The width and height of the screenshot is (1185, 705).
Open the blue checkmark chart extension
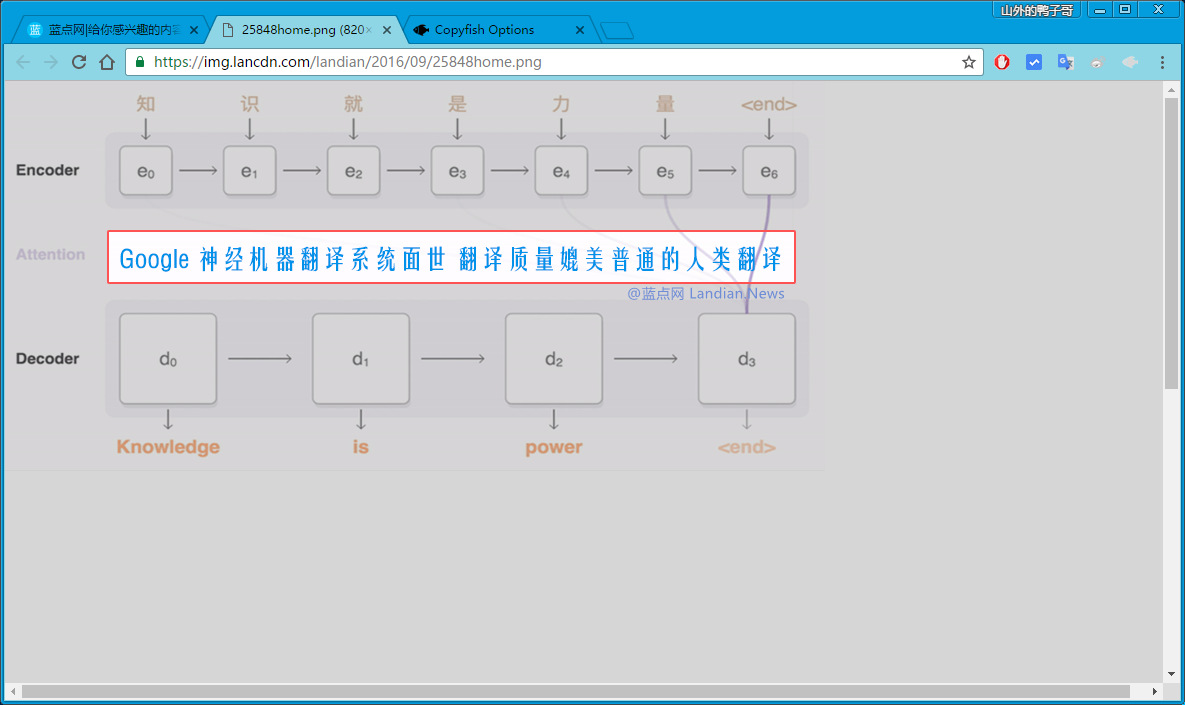(x=1034, y=62)
